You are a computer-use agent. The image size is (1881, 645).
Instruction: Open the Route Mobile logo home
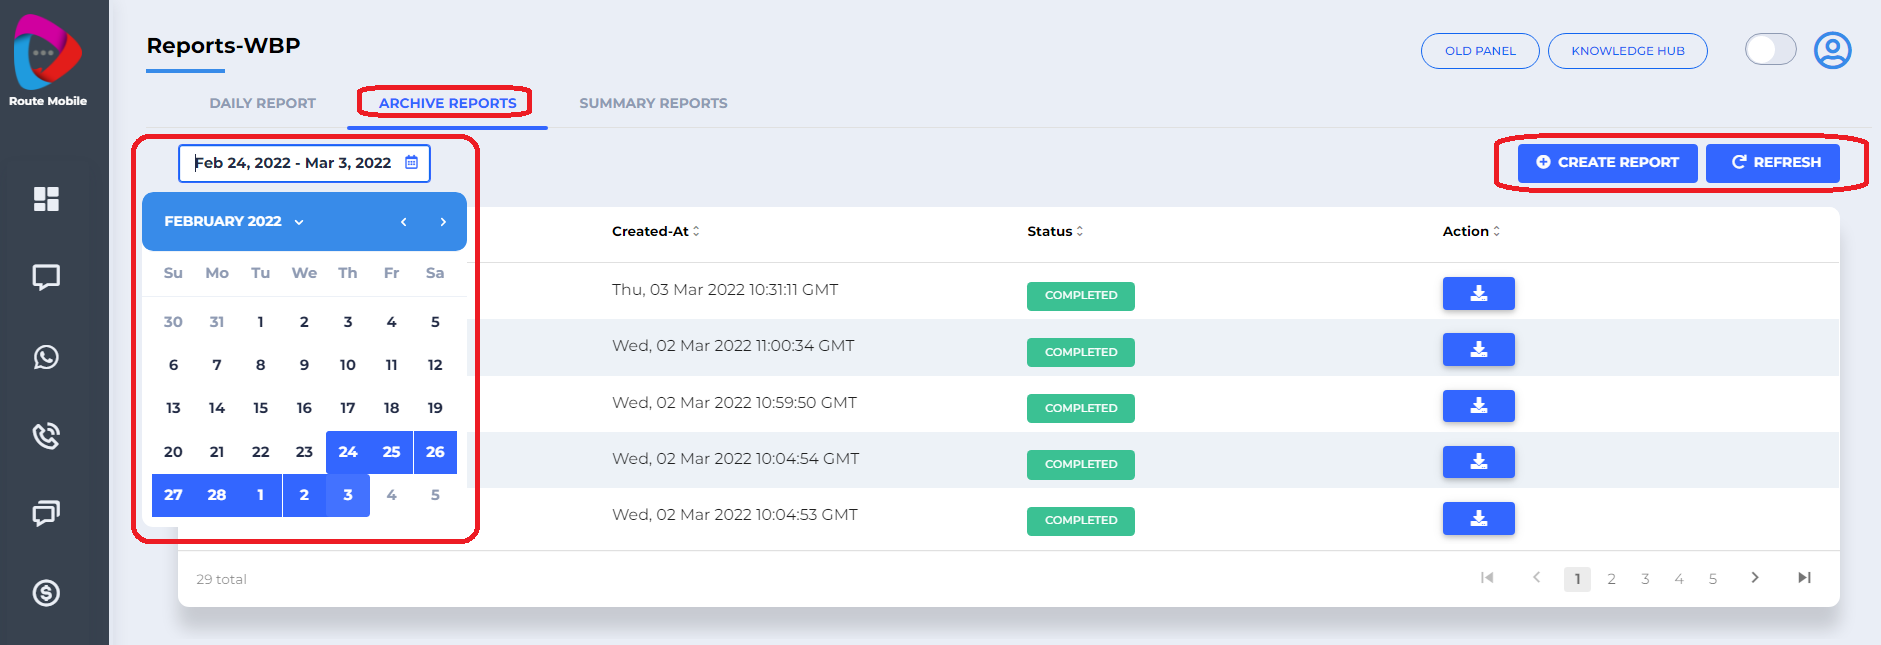(48, 60)
